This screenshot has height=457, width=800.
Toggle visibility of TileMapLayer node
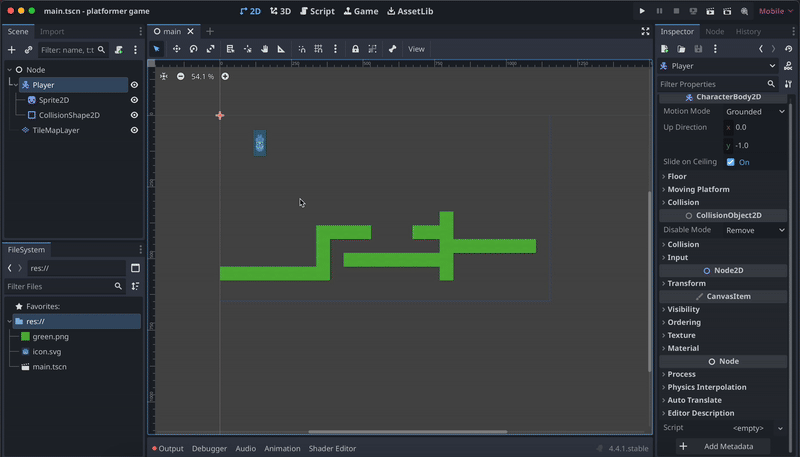point(134,130)
